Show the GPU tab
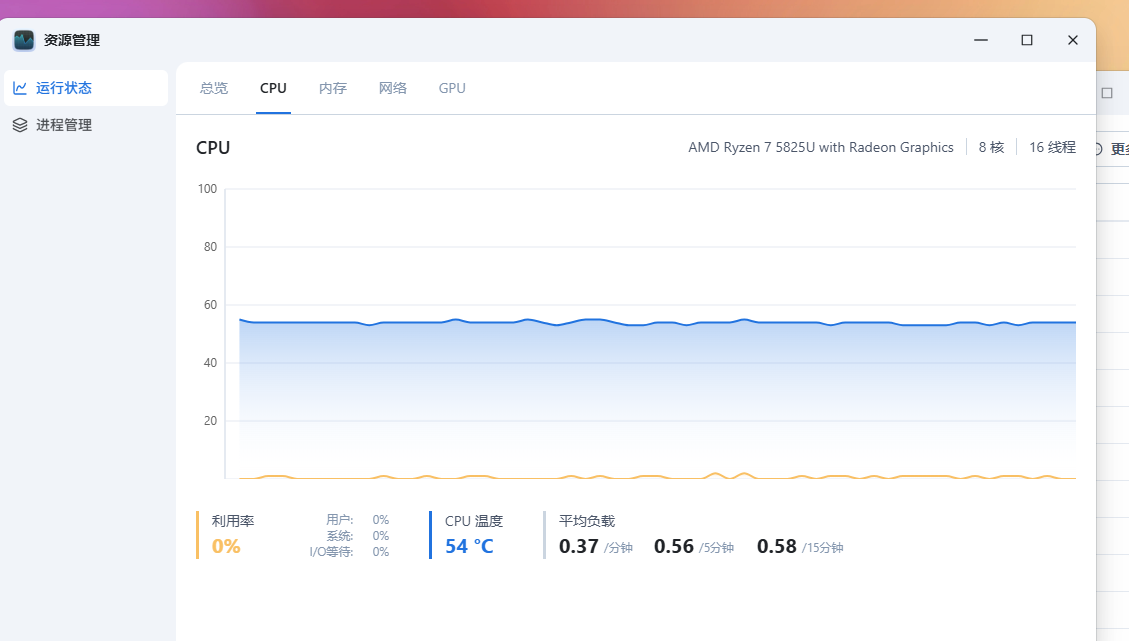The image size is (1129, 641). 452,88
